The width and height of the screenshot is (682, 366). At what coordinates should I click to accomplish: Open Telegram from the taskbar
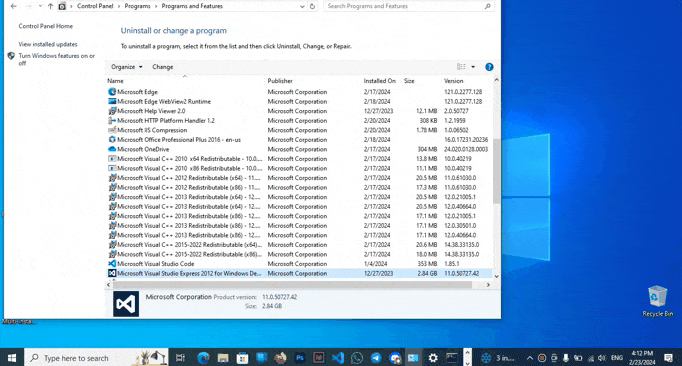click(x=376, y=358)
